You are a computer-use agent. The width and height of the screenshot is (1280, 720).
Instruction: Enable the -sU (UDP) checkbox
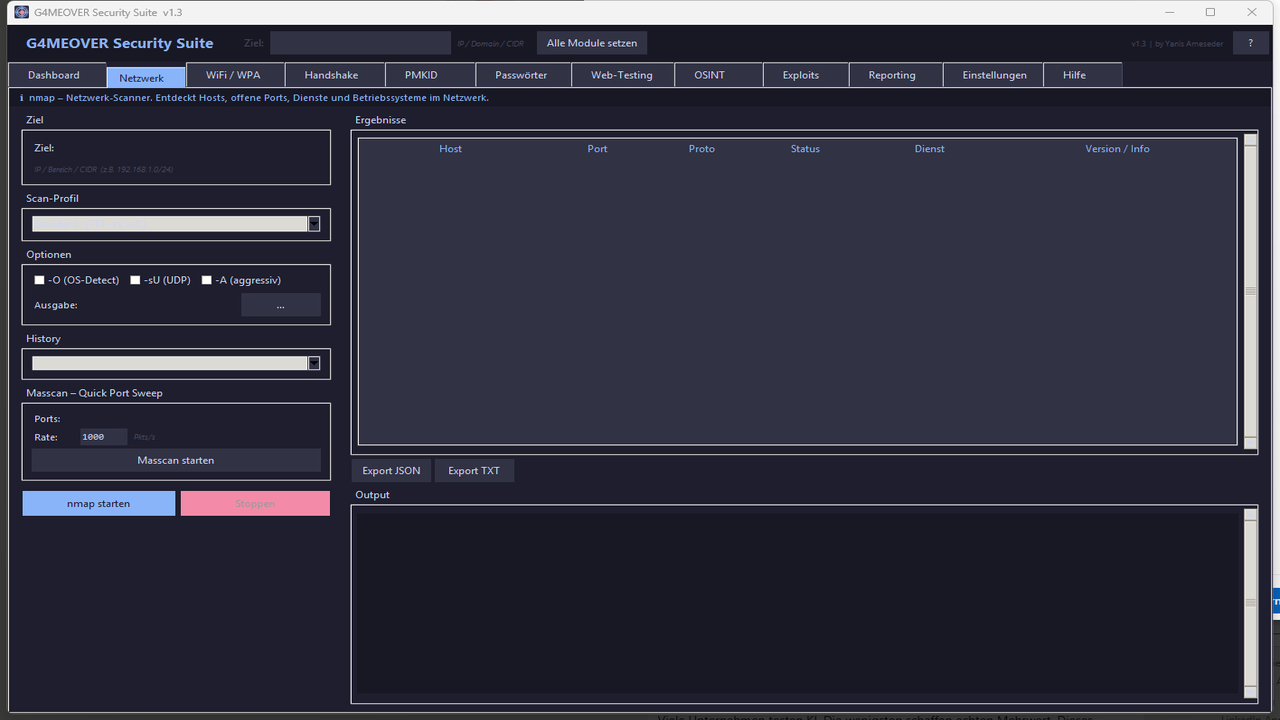coord(135,280)
